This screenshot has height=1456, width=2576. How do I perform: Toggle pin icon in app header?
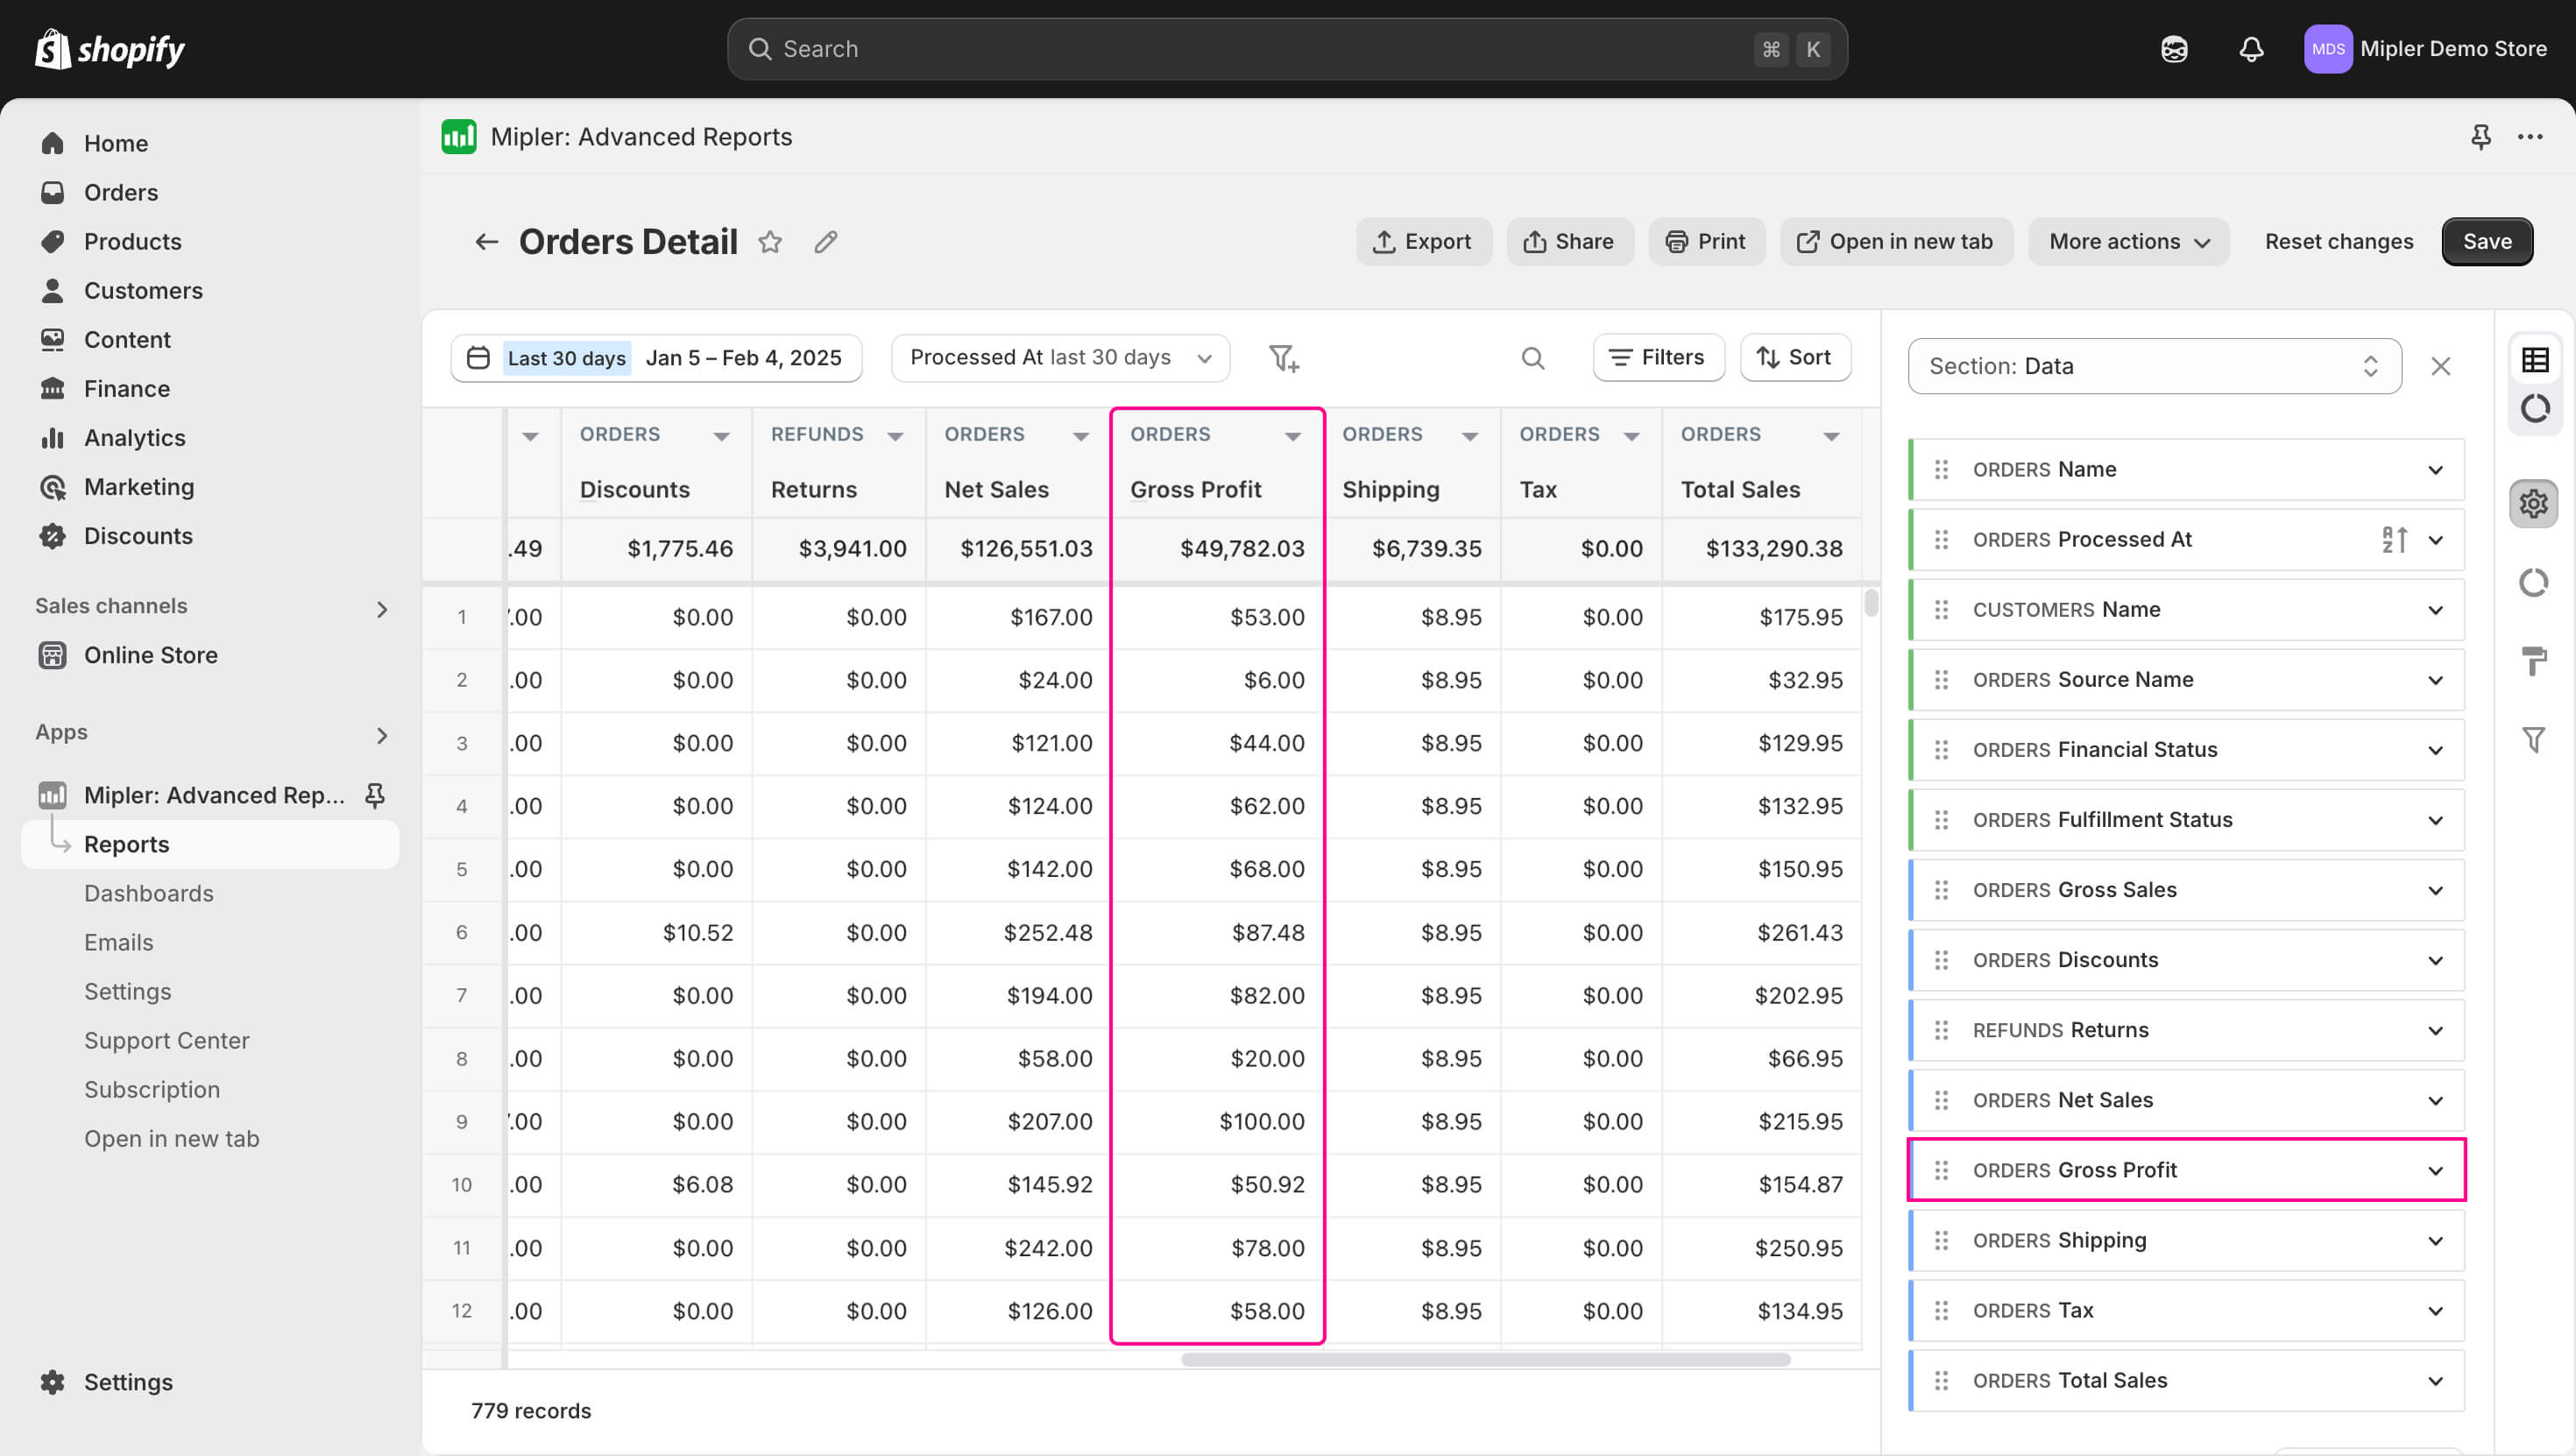pos(2480,137)
